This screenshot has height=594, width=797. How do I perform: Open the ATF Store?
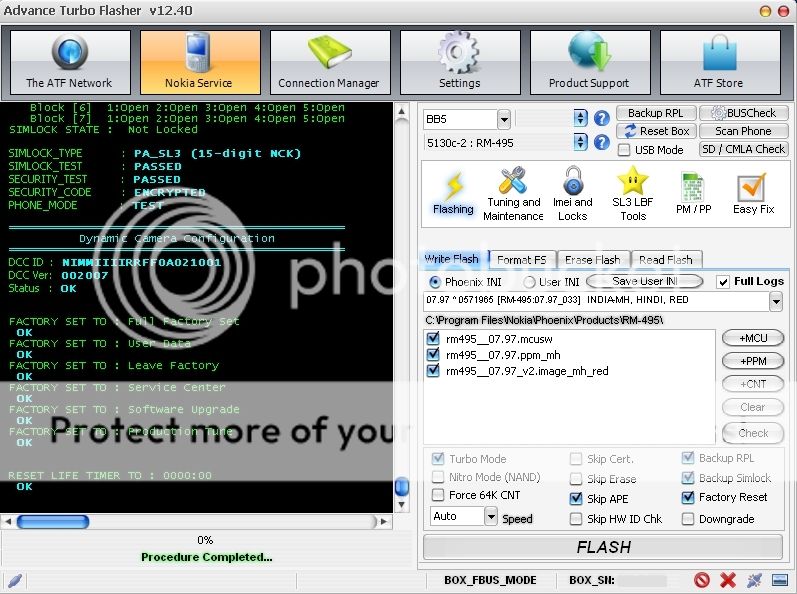pyautogui.click(x=720, y=62)
